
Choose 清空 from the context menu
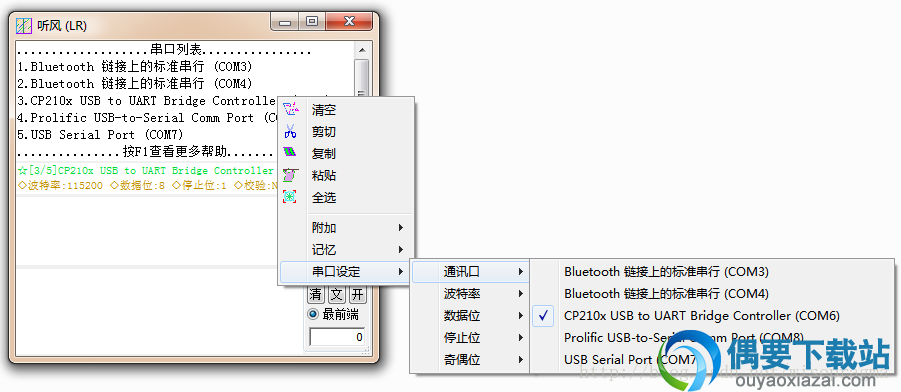coord(346,110)
